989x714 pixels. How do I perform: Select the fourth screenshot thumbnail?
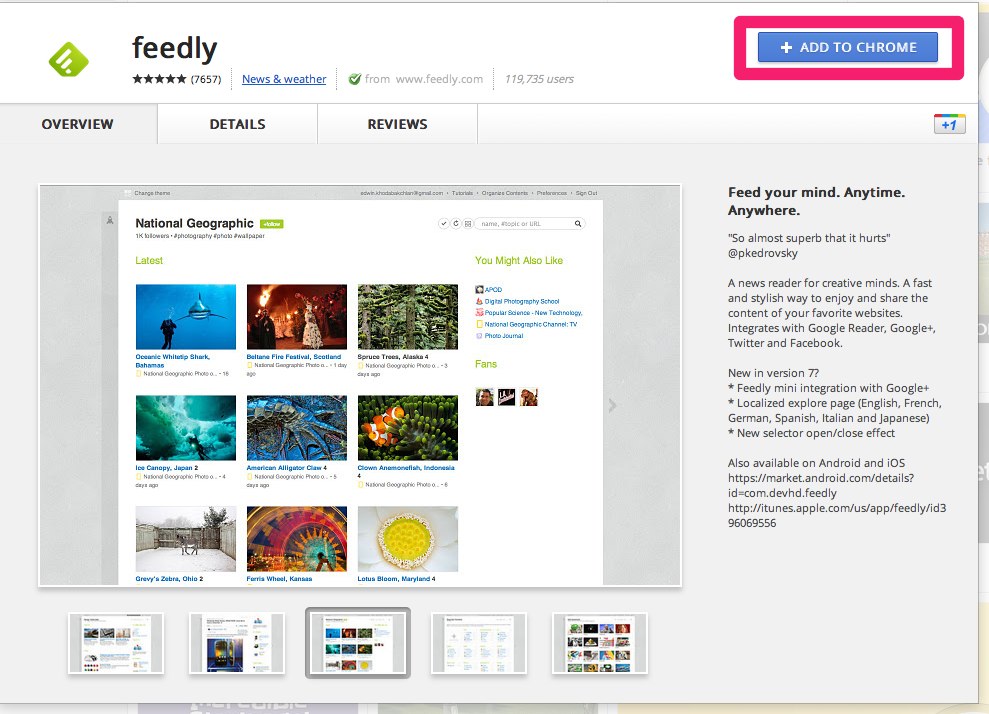tap(479, 643)
